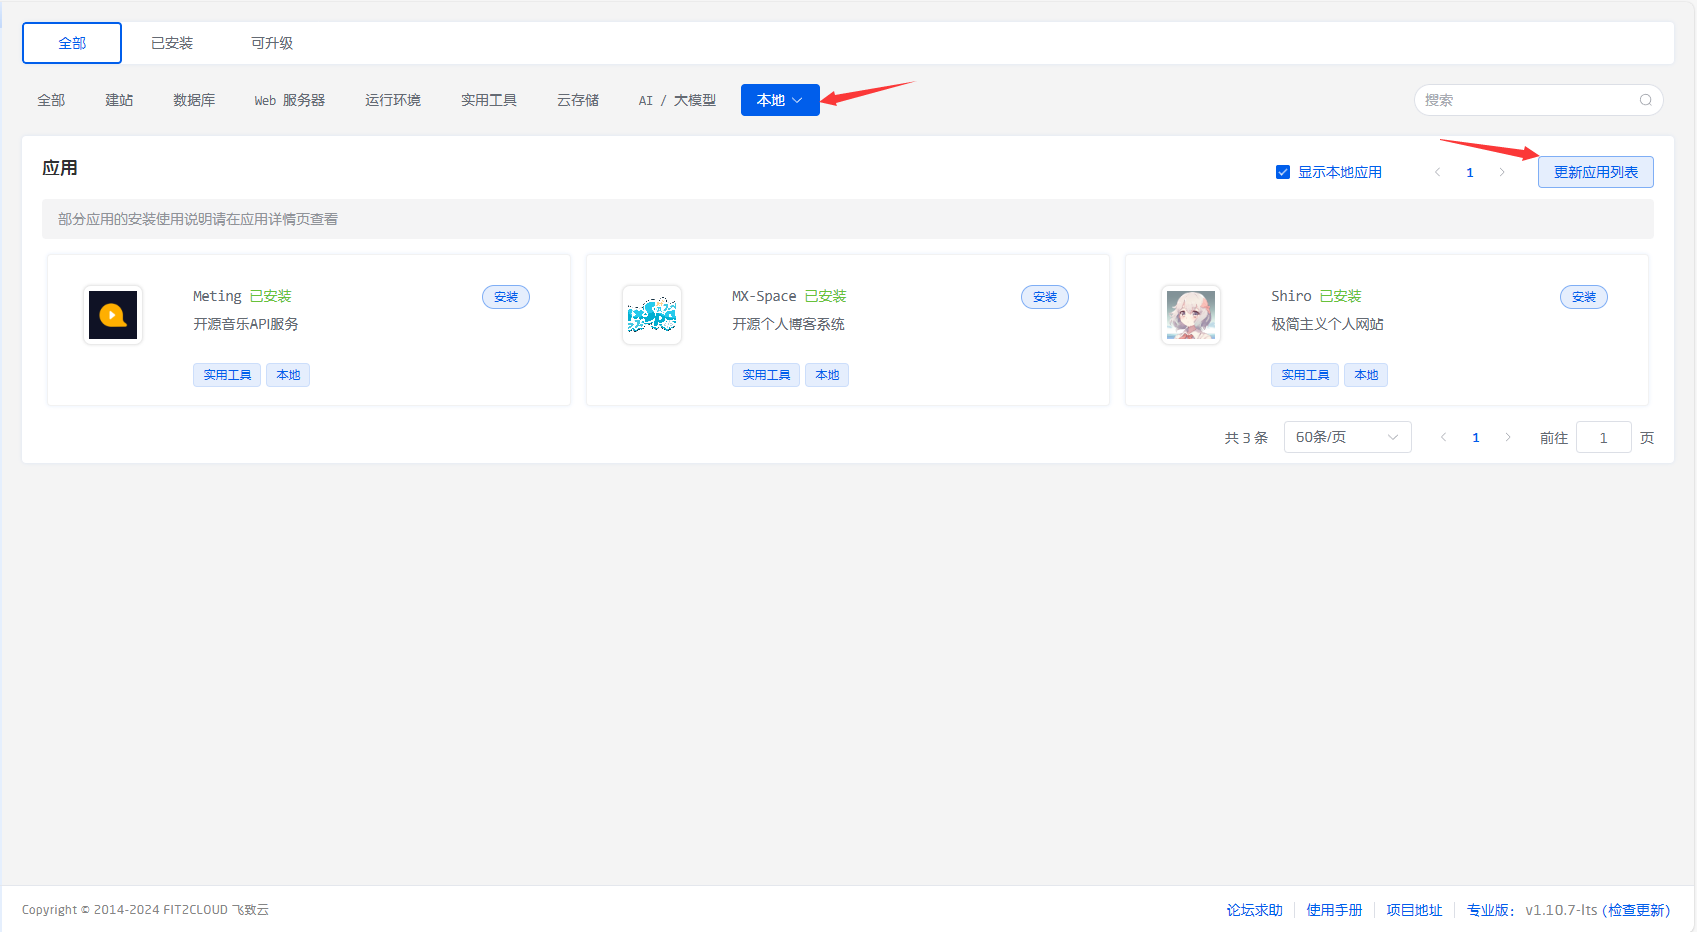Image resolution: width=1697 pixels, height=932 pixels.
Task: Open the 可升级 tab
Action: click(271, 42)
